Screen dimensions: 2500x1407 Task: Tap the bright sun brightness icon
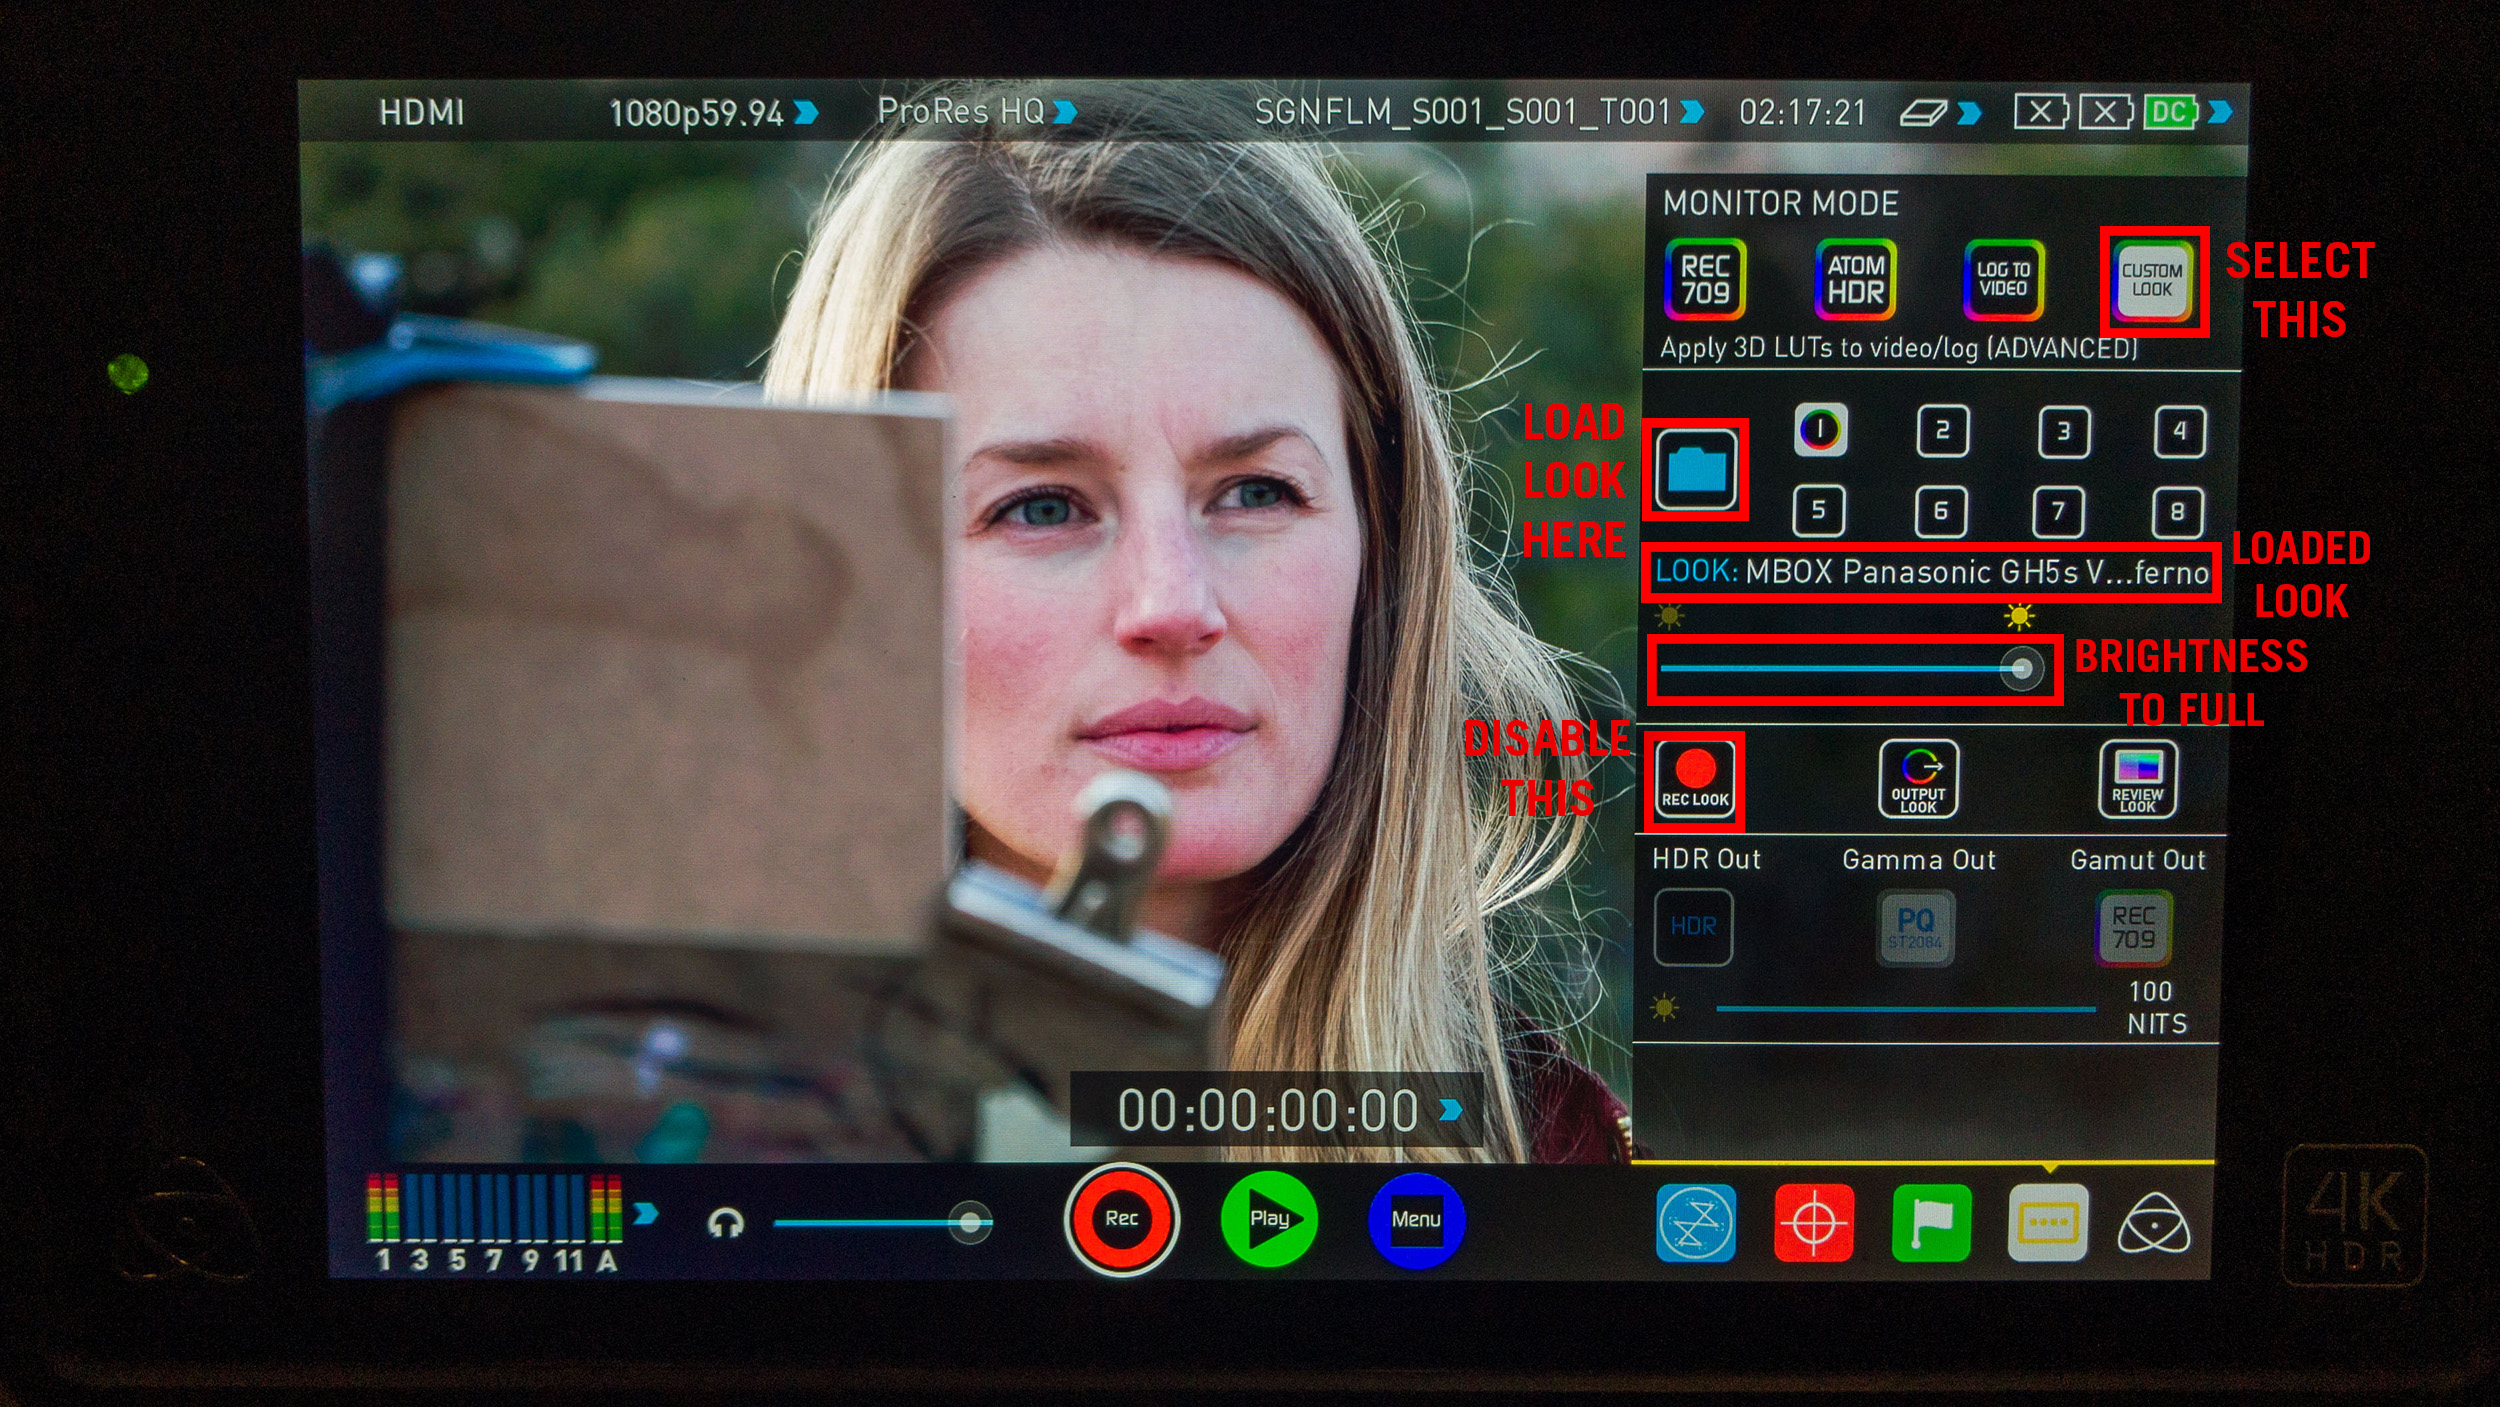[x=2019, y=616]
